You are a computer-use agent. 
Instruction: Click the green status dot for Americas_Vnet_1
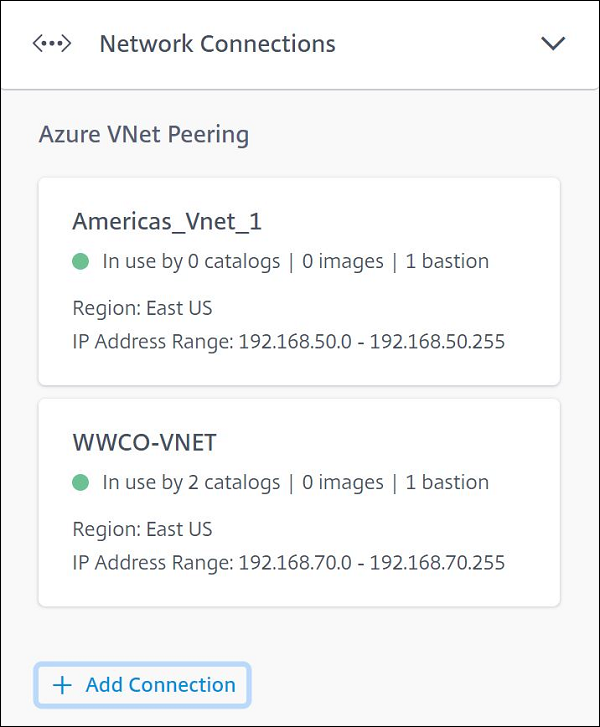81,262
